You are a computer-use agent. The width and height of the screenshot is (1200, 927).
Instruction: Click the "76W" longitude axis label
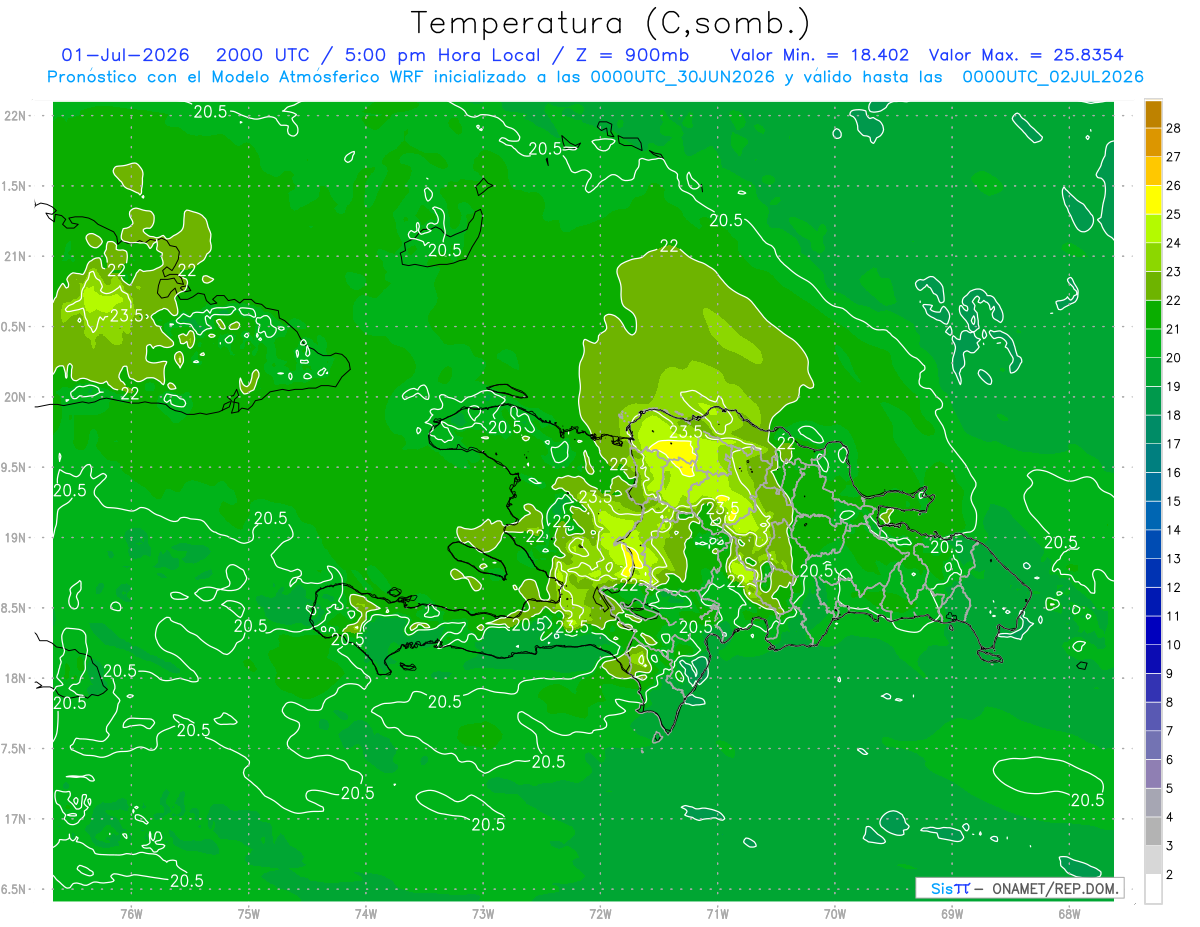(131, 913)
